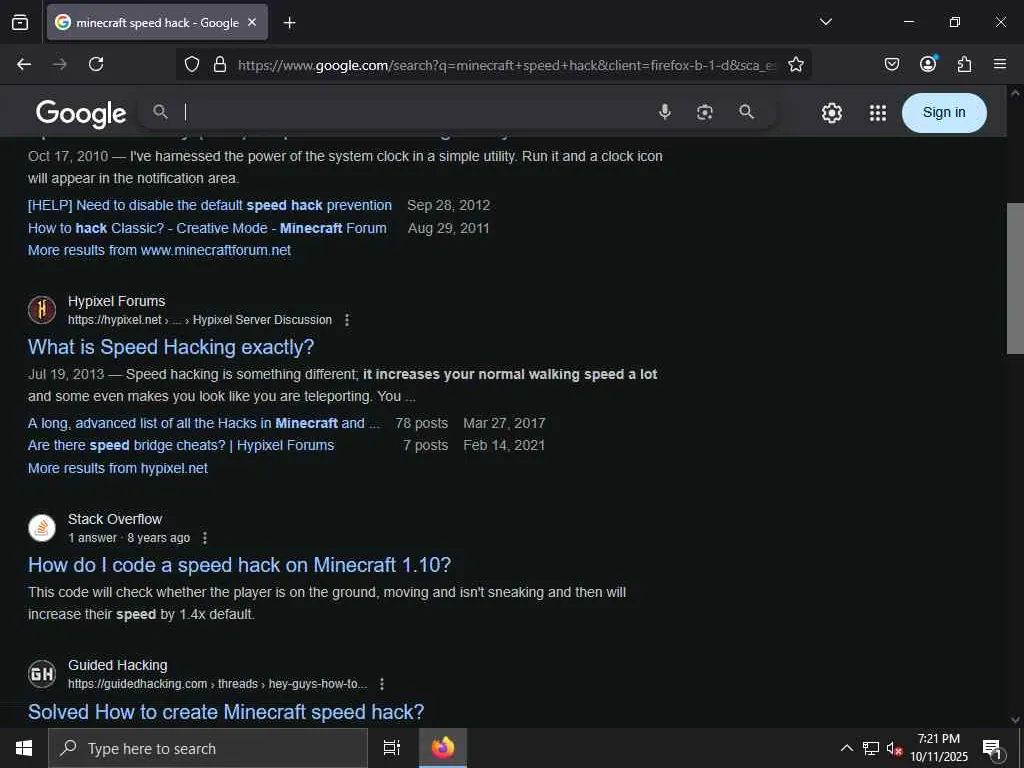Screen dimensions: 1024x768
Task: Open Windows notification center
Action: click(993, 748)
